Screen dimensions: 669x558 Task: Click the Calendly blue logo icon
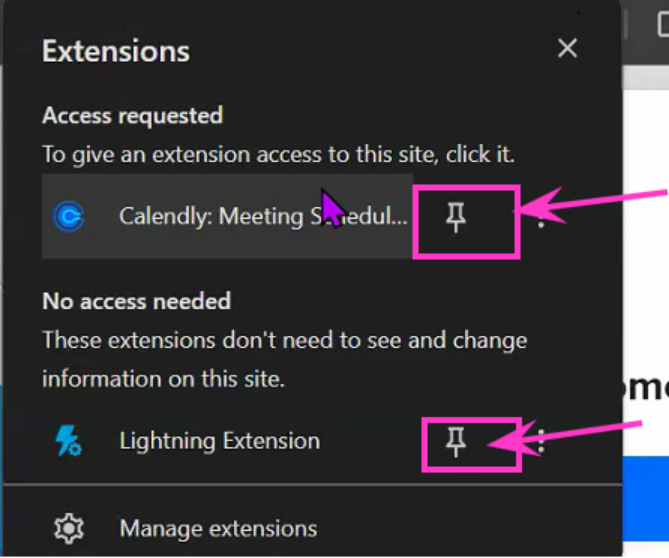pyautogui.click(x=69, y=216)
